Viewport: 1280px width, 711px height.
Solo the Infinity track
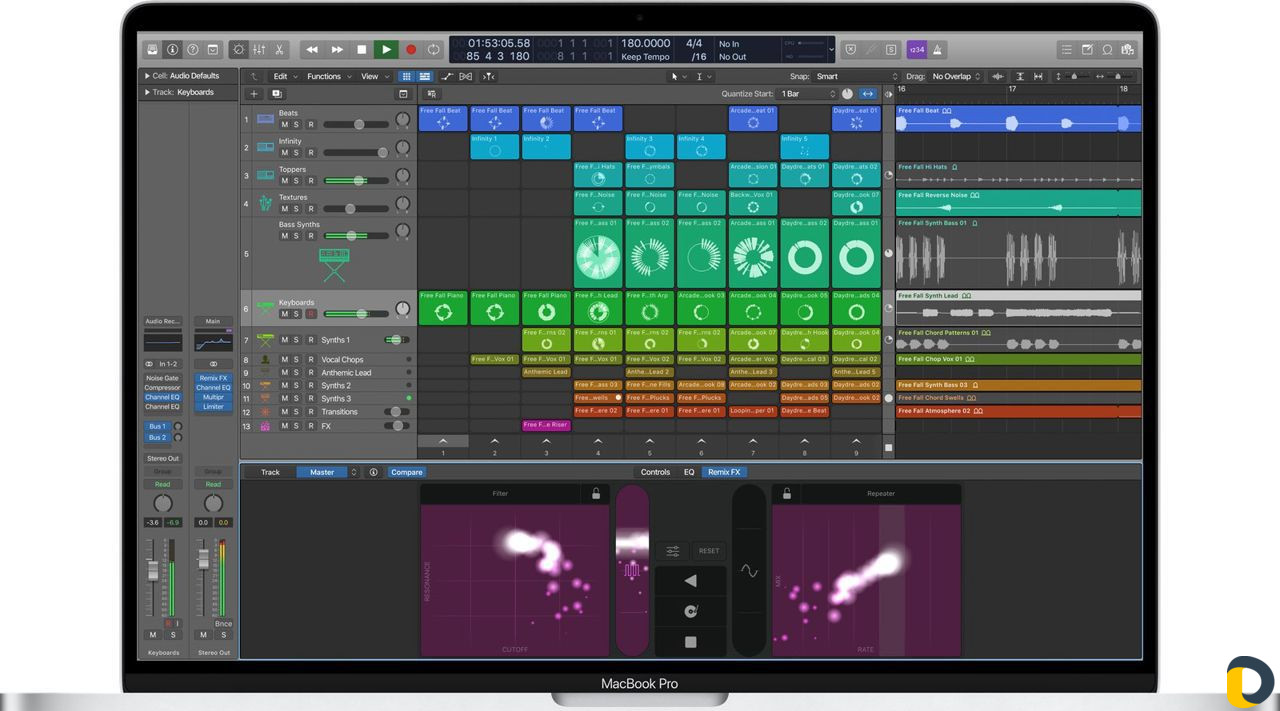pos(296,153)
